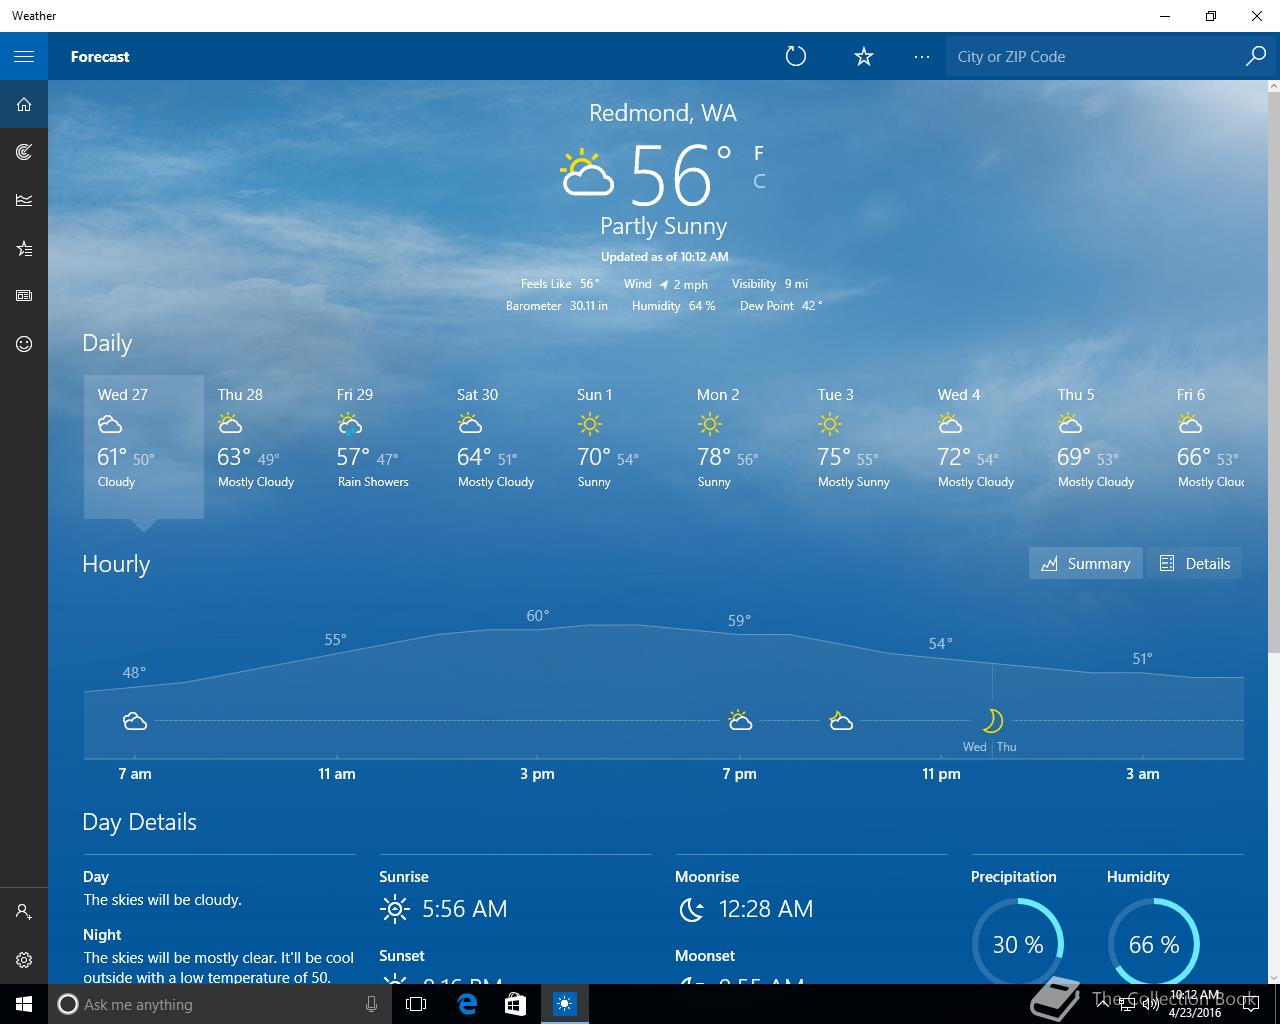
Task: Open Task View from taskbar
Action: (x=416, y=1004)
